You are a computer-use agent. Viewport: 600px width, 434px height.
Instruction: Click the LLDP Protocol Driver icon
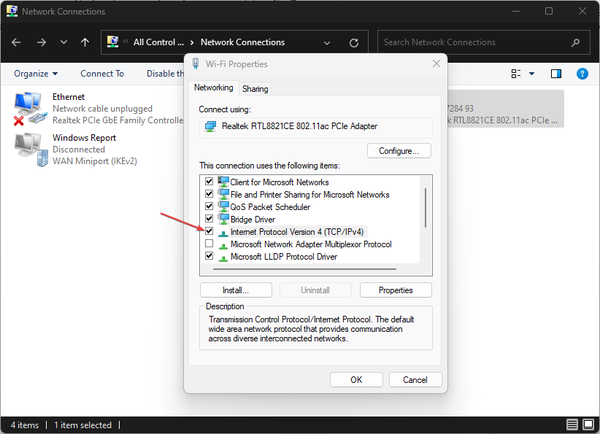coord(223,258)
